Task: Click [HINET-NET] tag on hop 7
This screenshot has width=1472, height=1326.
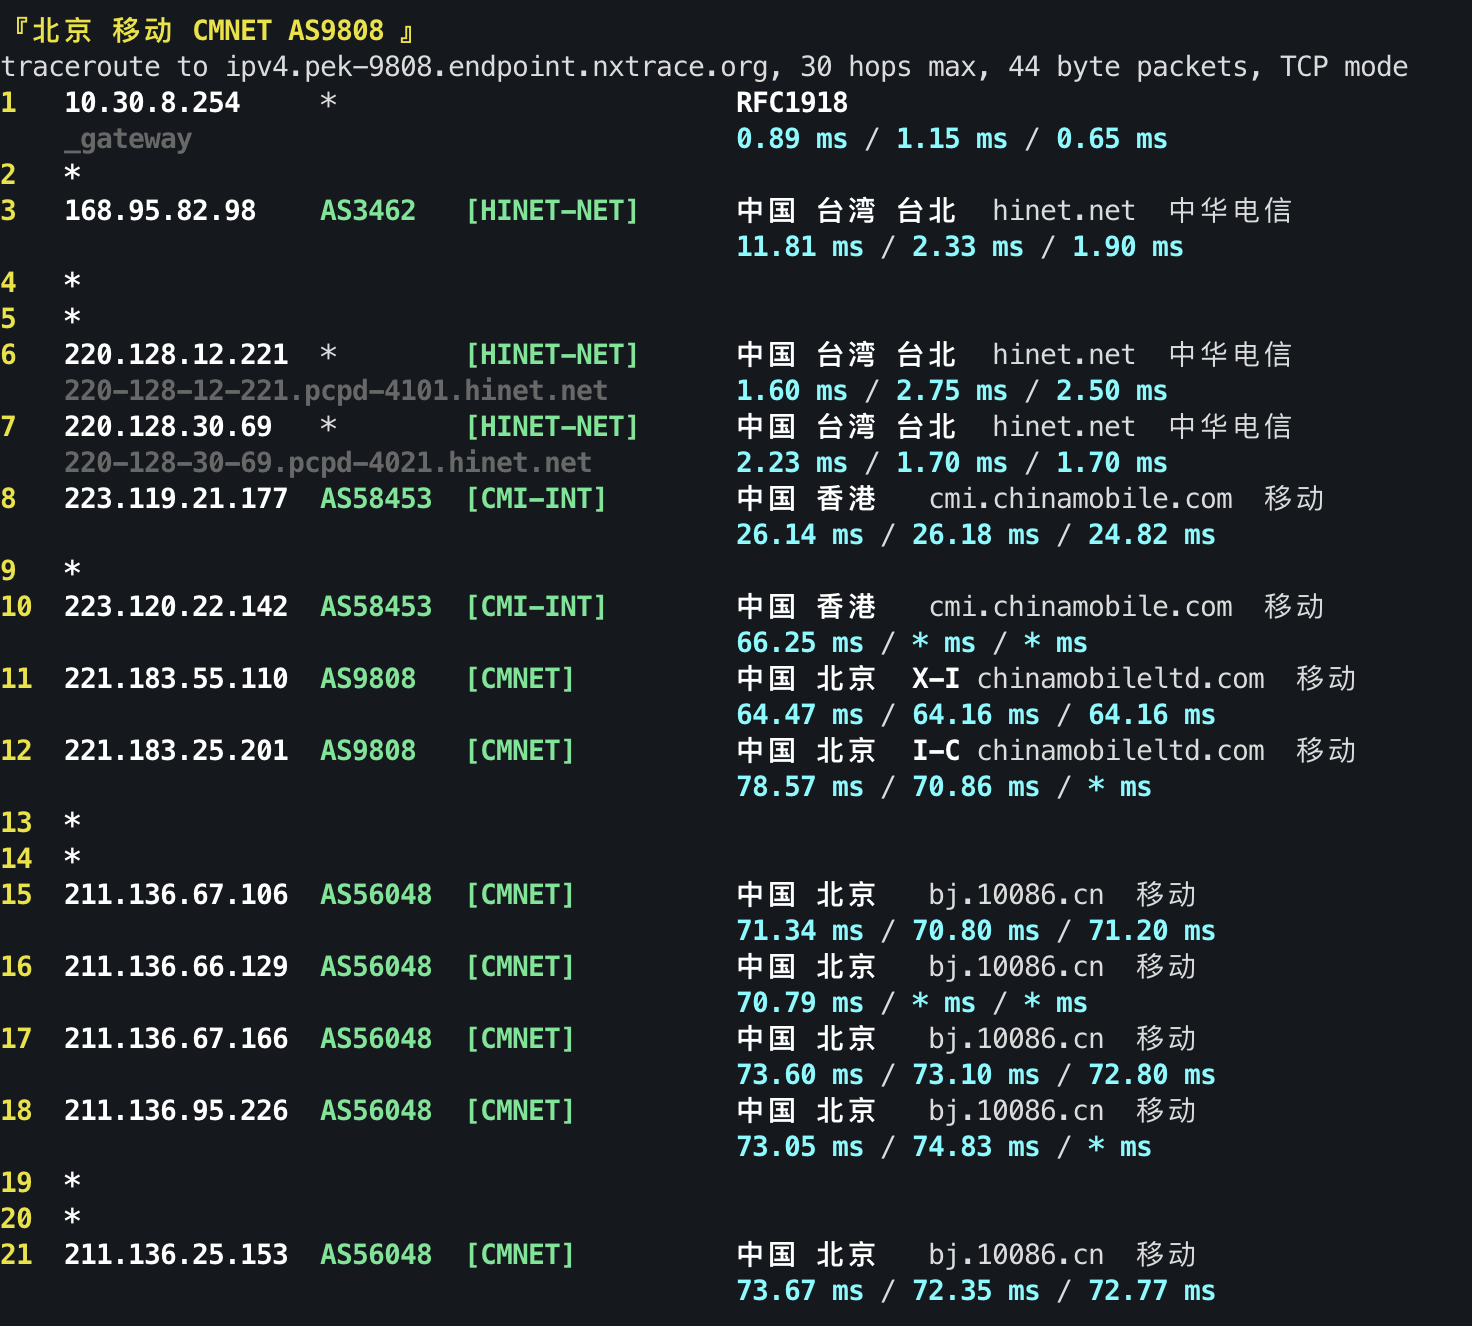Action: [552, 427]
